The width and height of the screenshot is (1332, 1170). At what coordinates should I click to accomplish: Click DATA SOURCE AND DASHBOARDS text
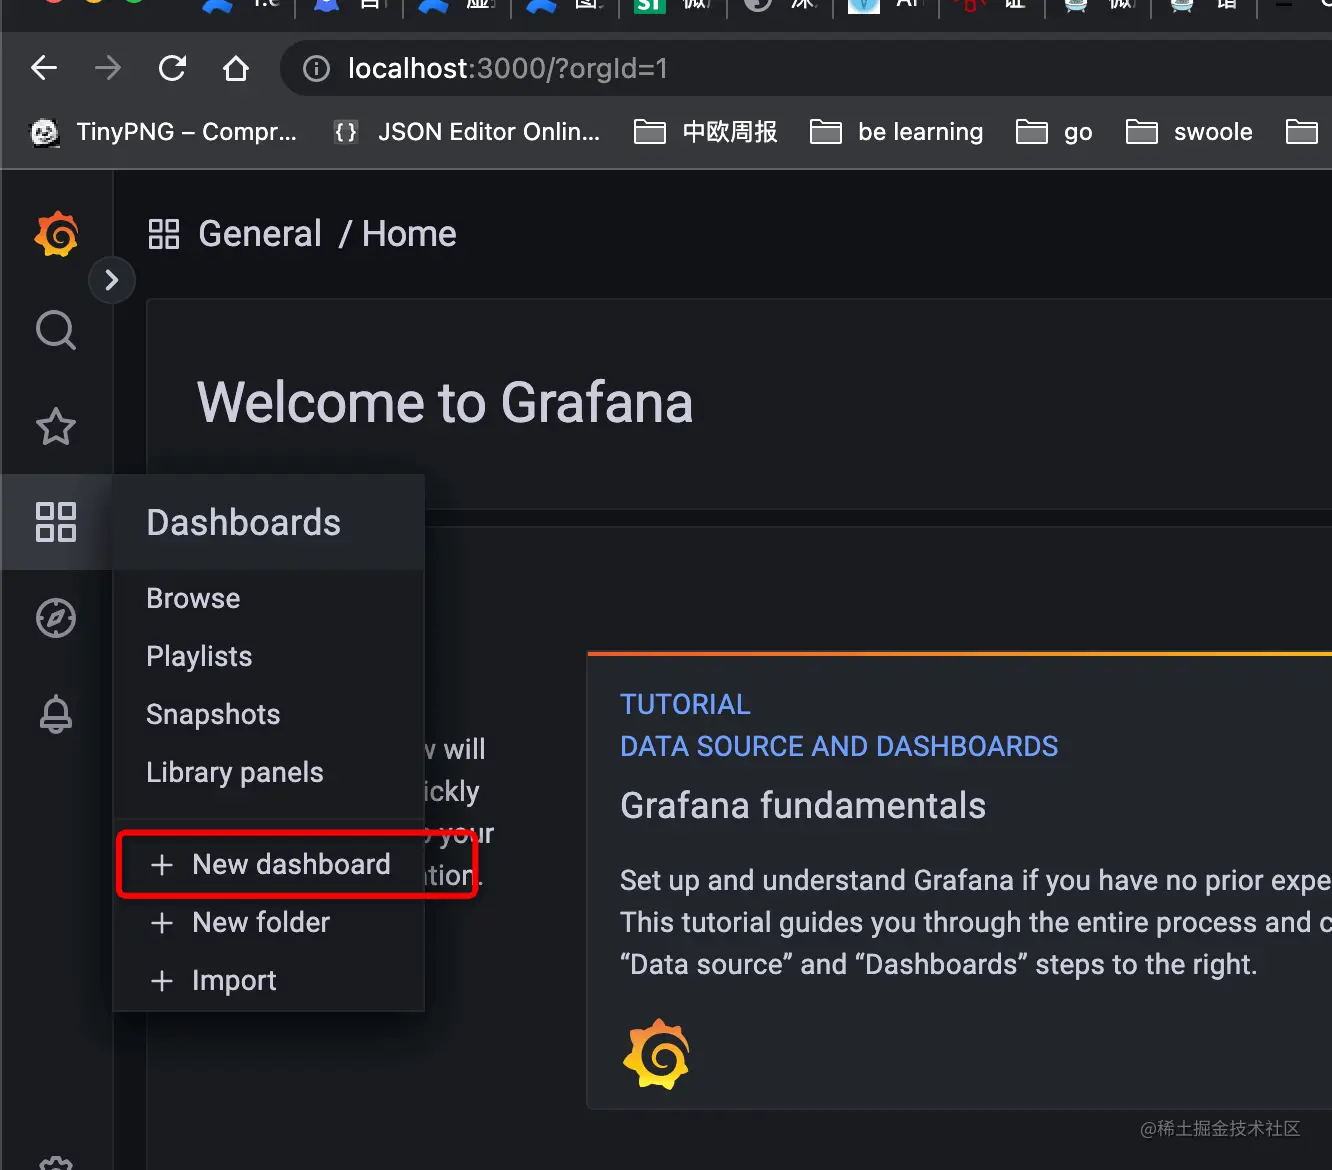[x=839, y=746]
